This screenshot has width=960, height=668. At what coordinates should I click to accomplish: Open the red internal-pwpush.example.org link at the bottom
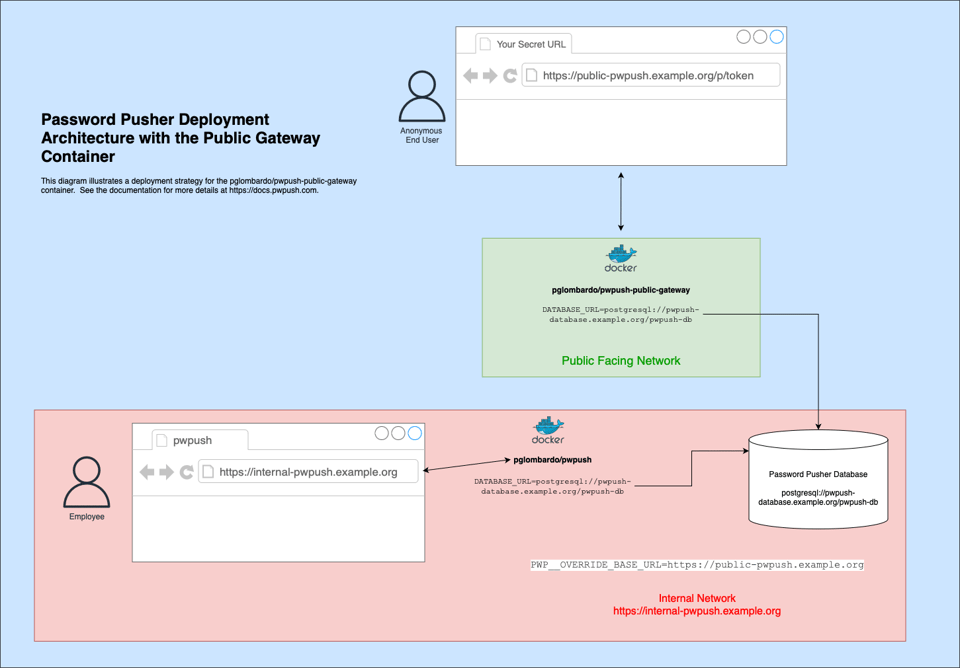tap(696, 611)
